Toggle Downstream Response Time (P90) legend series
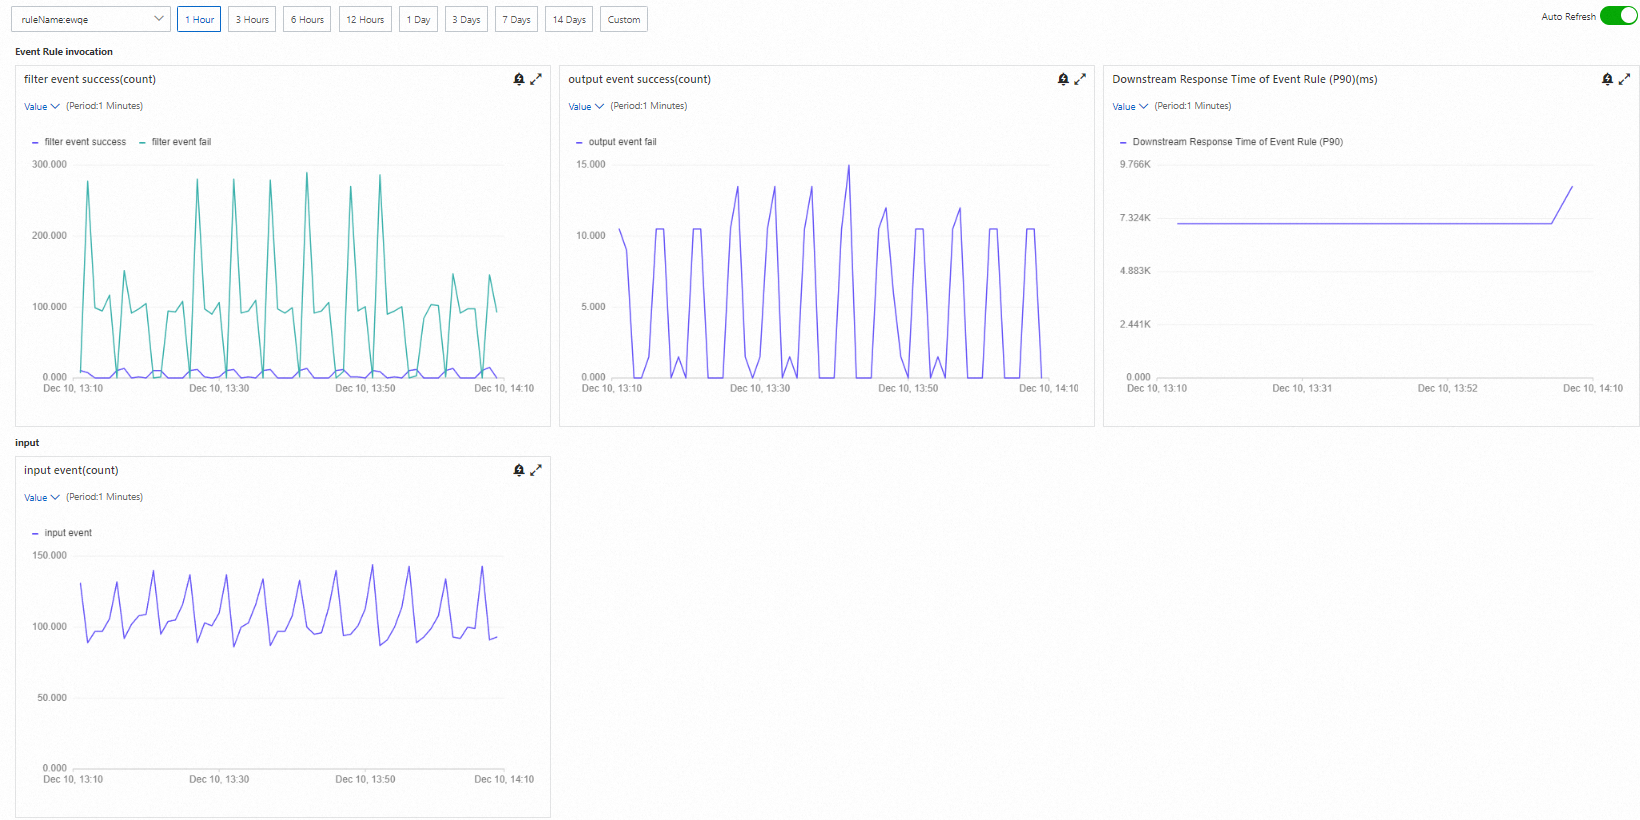The width and height of the screenshot is (1640, 820). tap(1231, 142)
